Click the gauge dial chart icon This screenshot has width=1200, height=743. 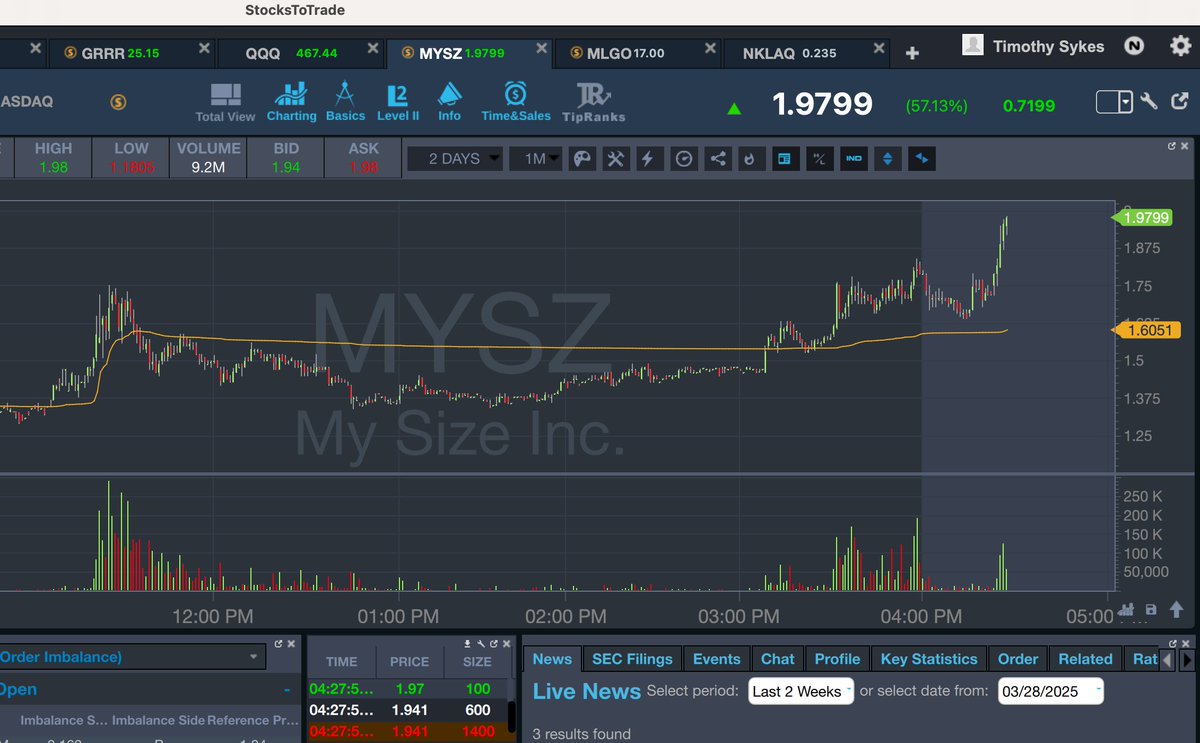(684, 158)
